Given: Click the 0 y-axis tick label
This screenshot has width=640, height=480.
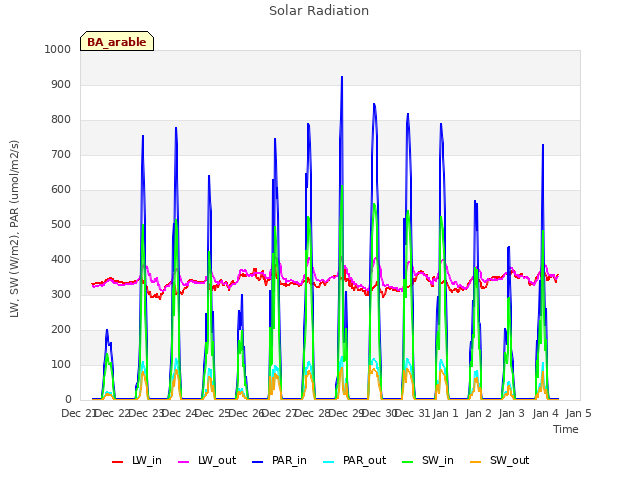Looking at the screenshot, I should pos(68,400).
